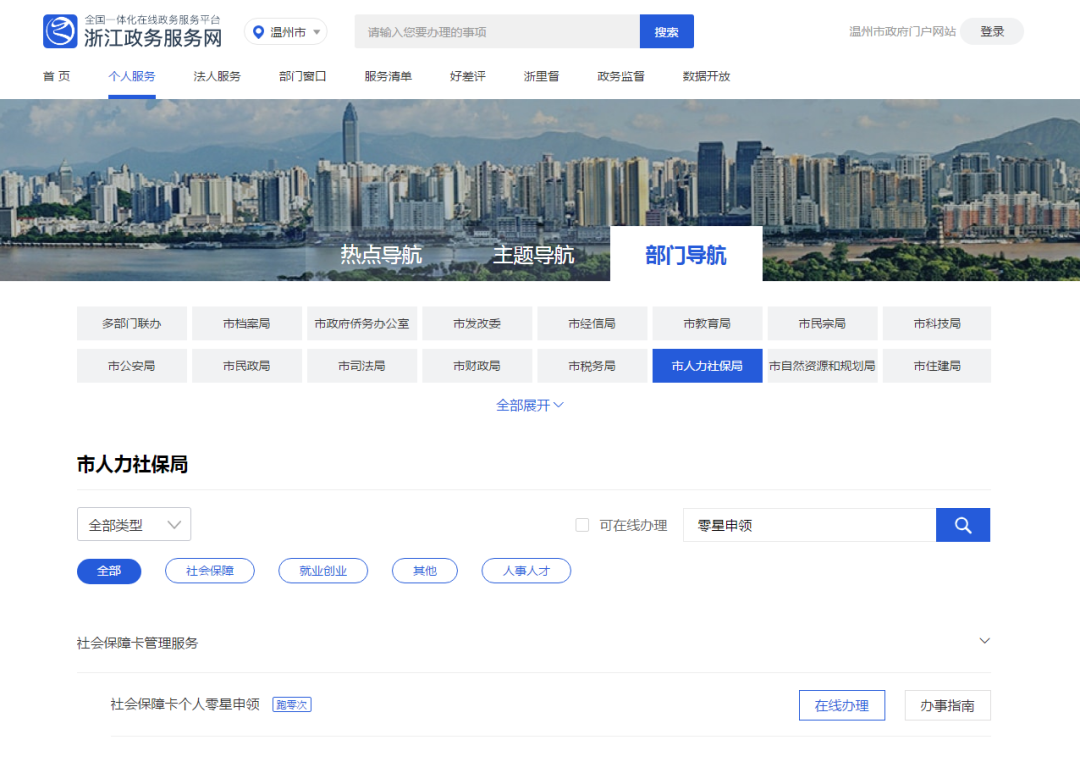1080x762 pixels.
Task: Open the 全部类型 type dropdown
Action: pos(134,525)
